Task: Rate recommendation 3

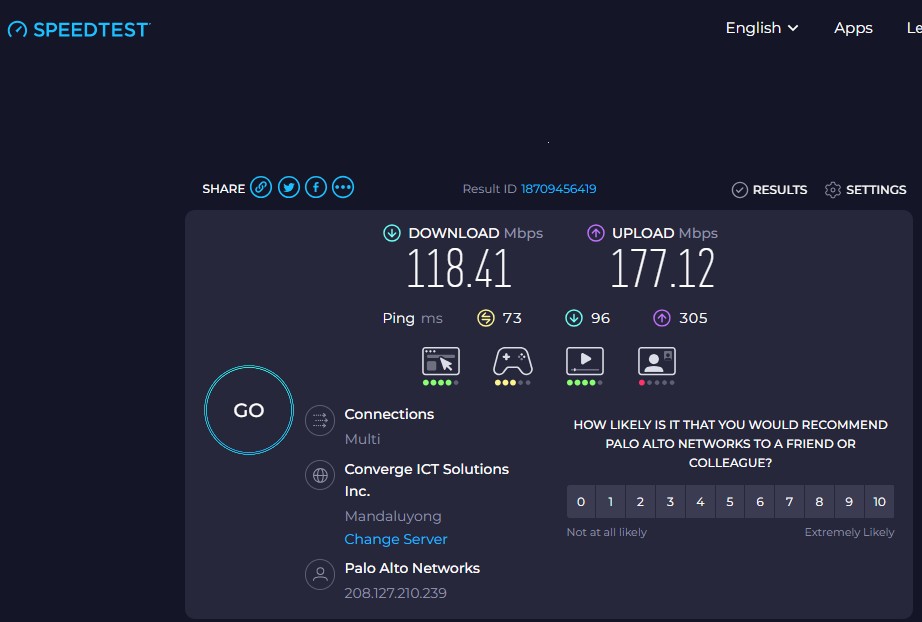Action: [x=670, y=501]
